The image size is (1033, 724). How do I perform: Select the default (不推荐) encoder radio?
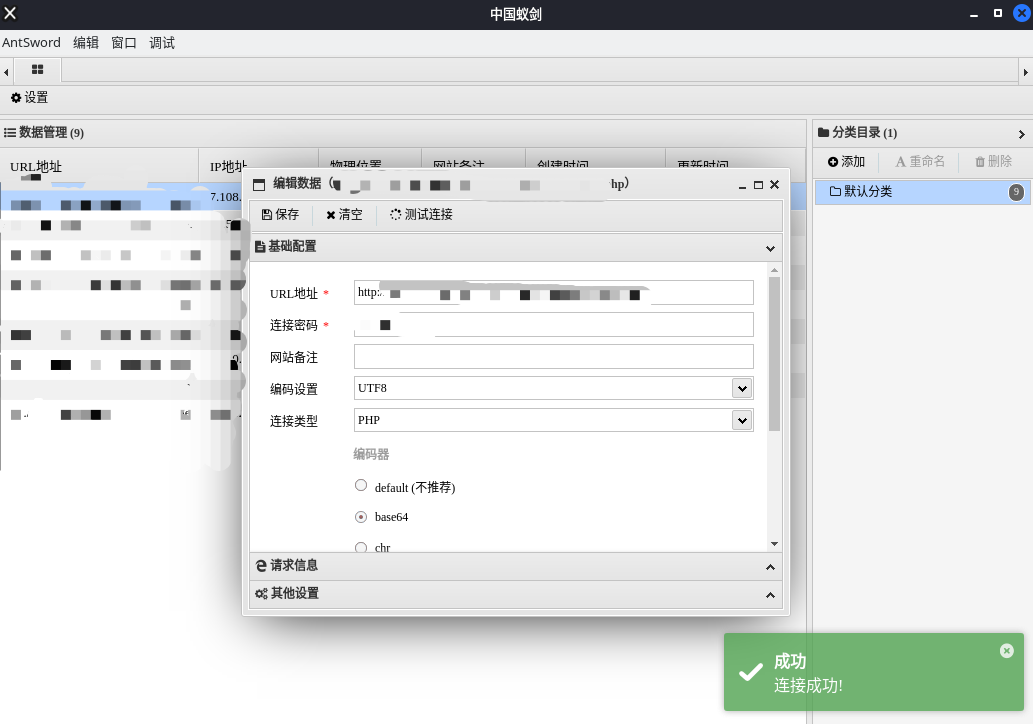click(361, 486)
